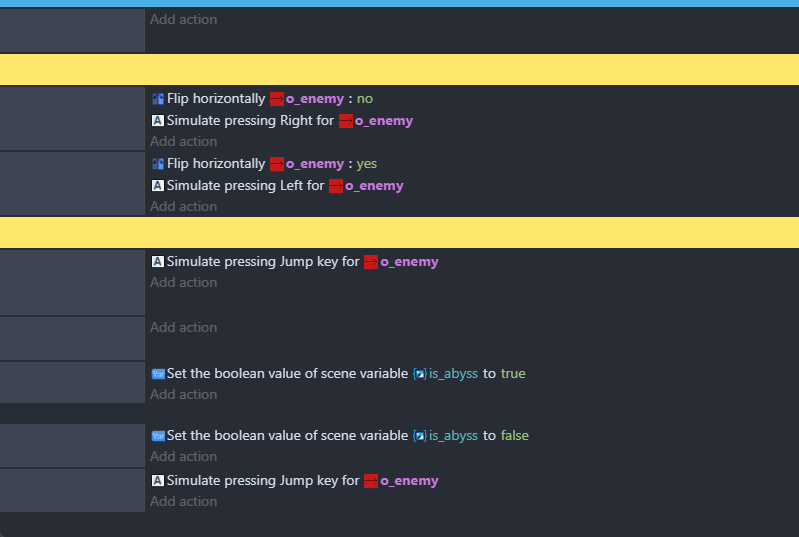The image size is (799, 537).
Task: Click variable icon of is_abyss to true action
Action: click(x=158, y=374)
